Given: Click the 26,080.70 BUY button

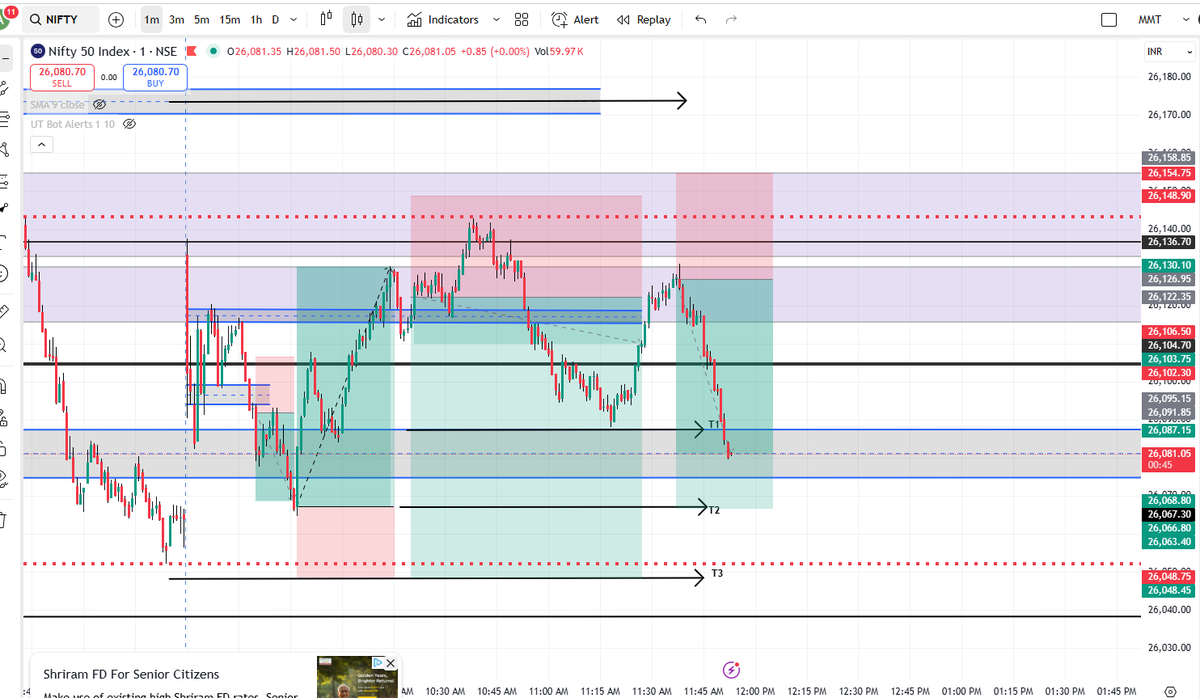Looking at the screenshot, I should (x=155, y=78).
